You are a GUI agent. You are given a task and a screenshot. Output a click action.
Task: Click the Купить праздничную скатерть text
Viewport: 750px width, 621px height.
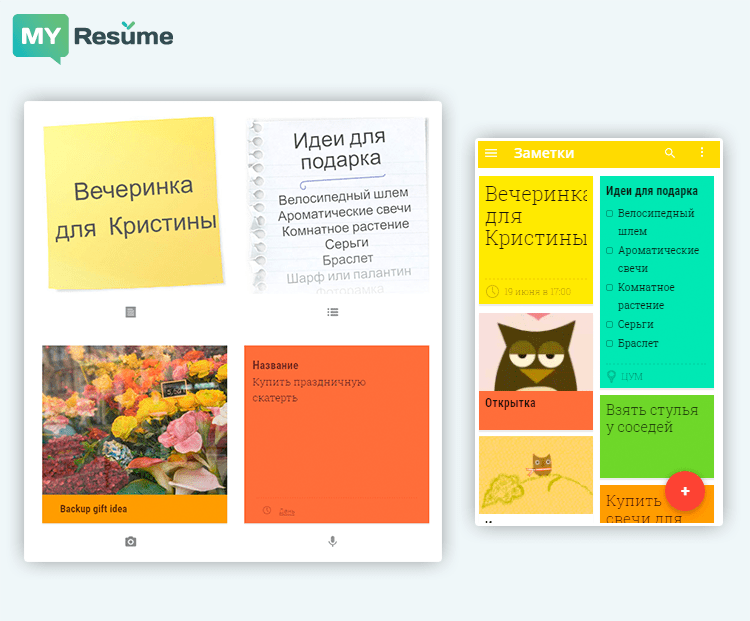pos(309,390)
